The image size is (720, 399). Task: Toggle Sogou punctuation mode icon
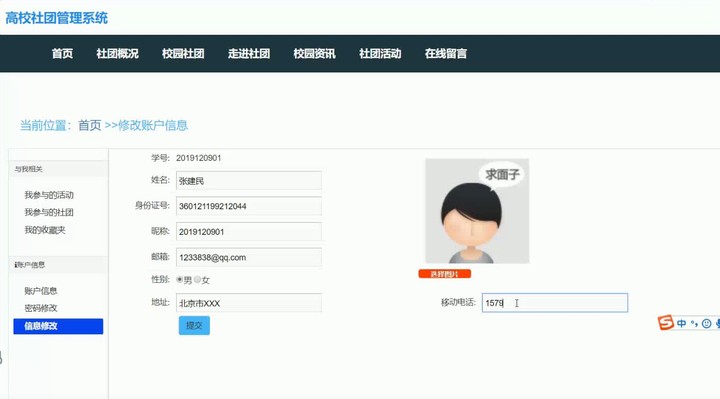694,323
